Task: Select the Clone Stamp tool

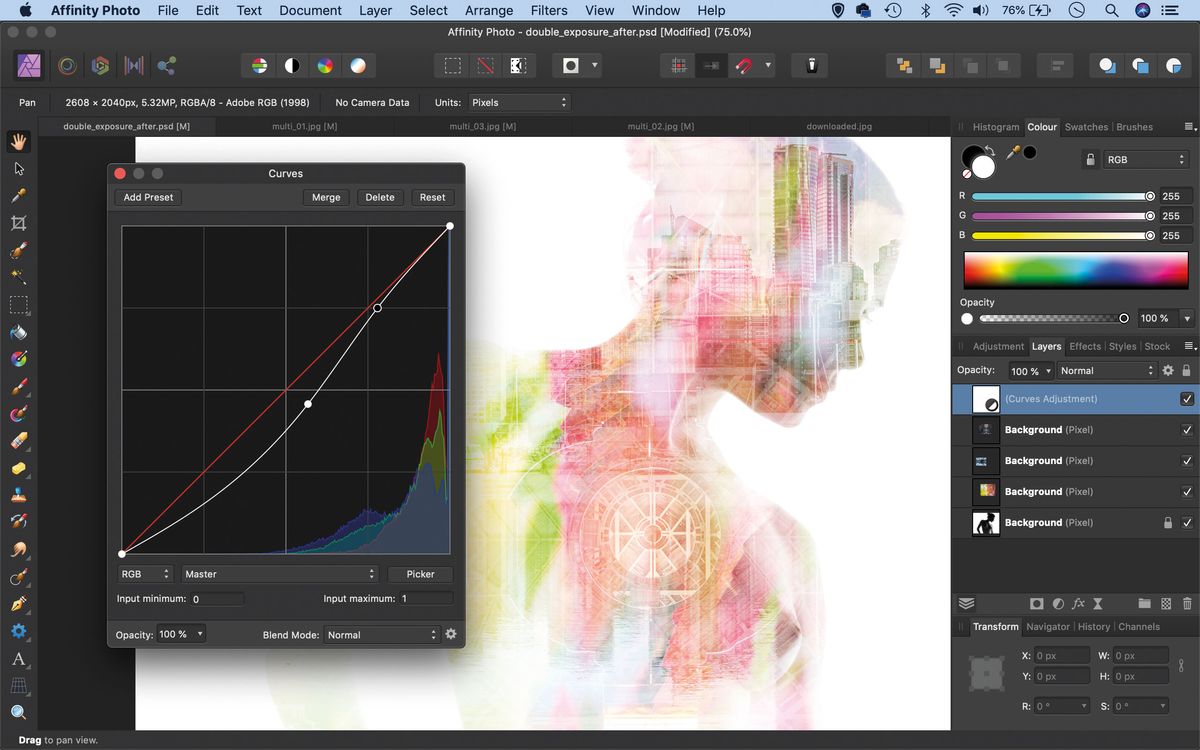Action: click(18, 495)
